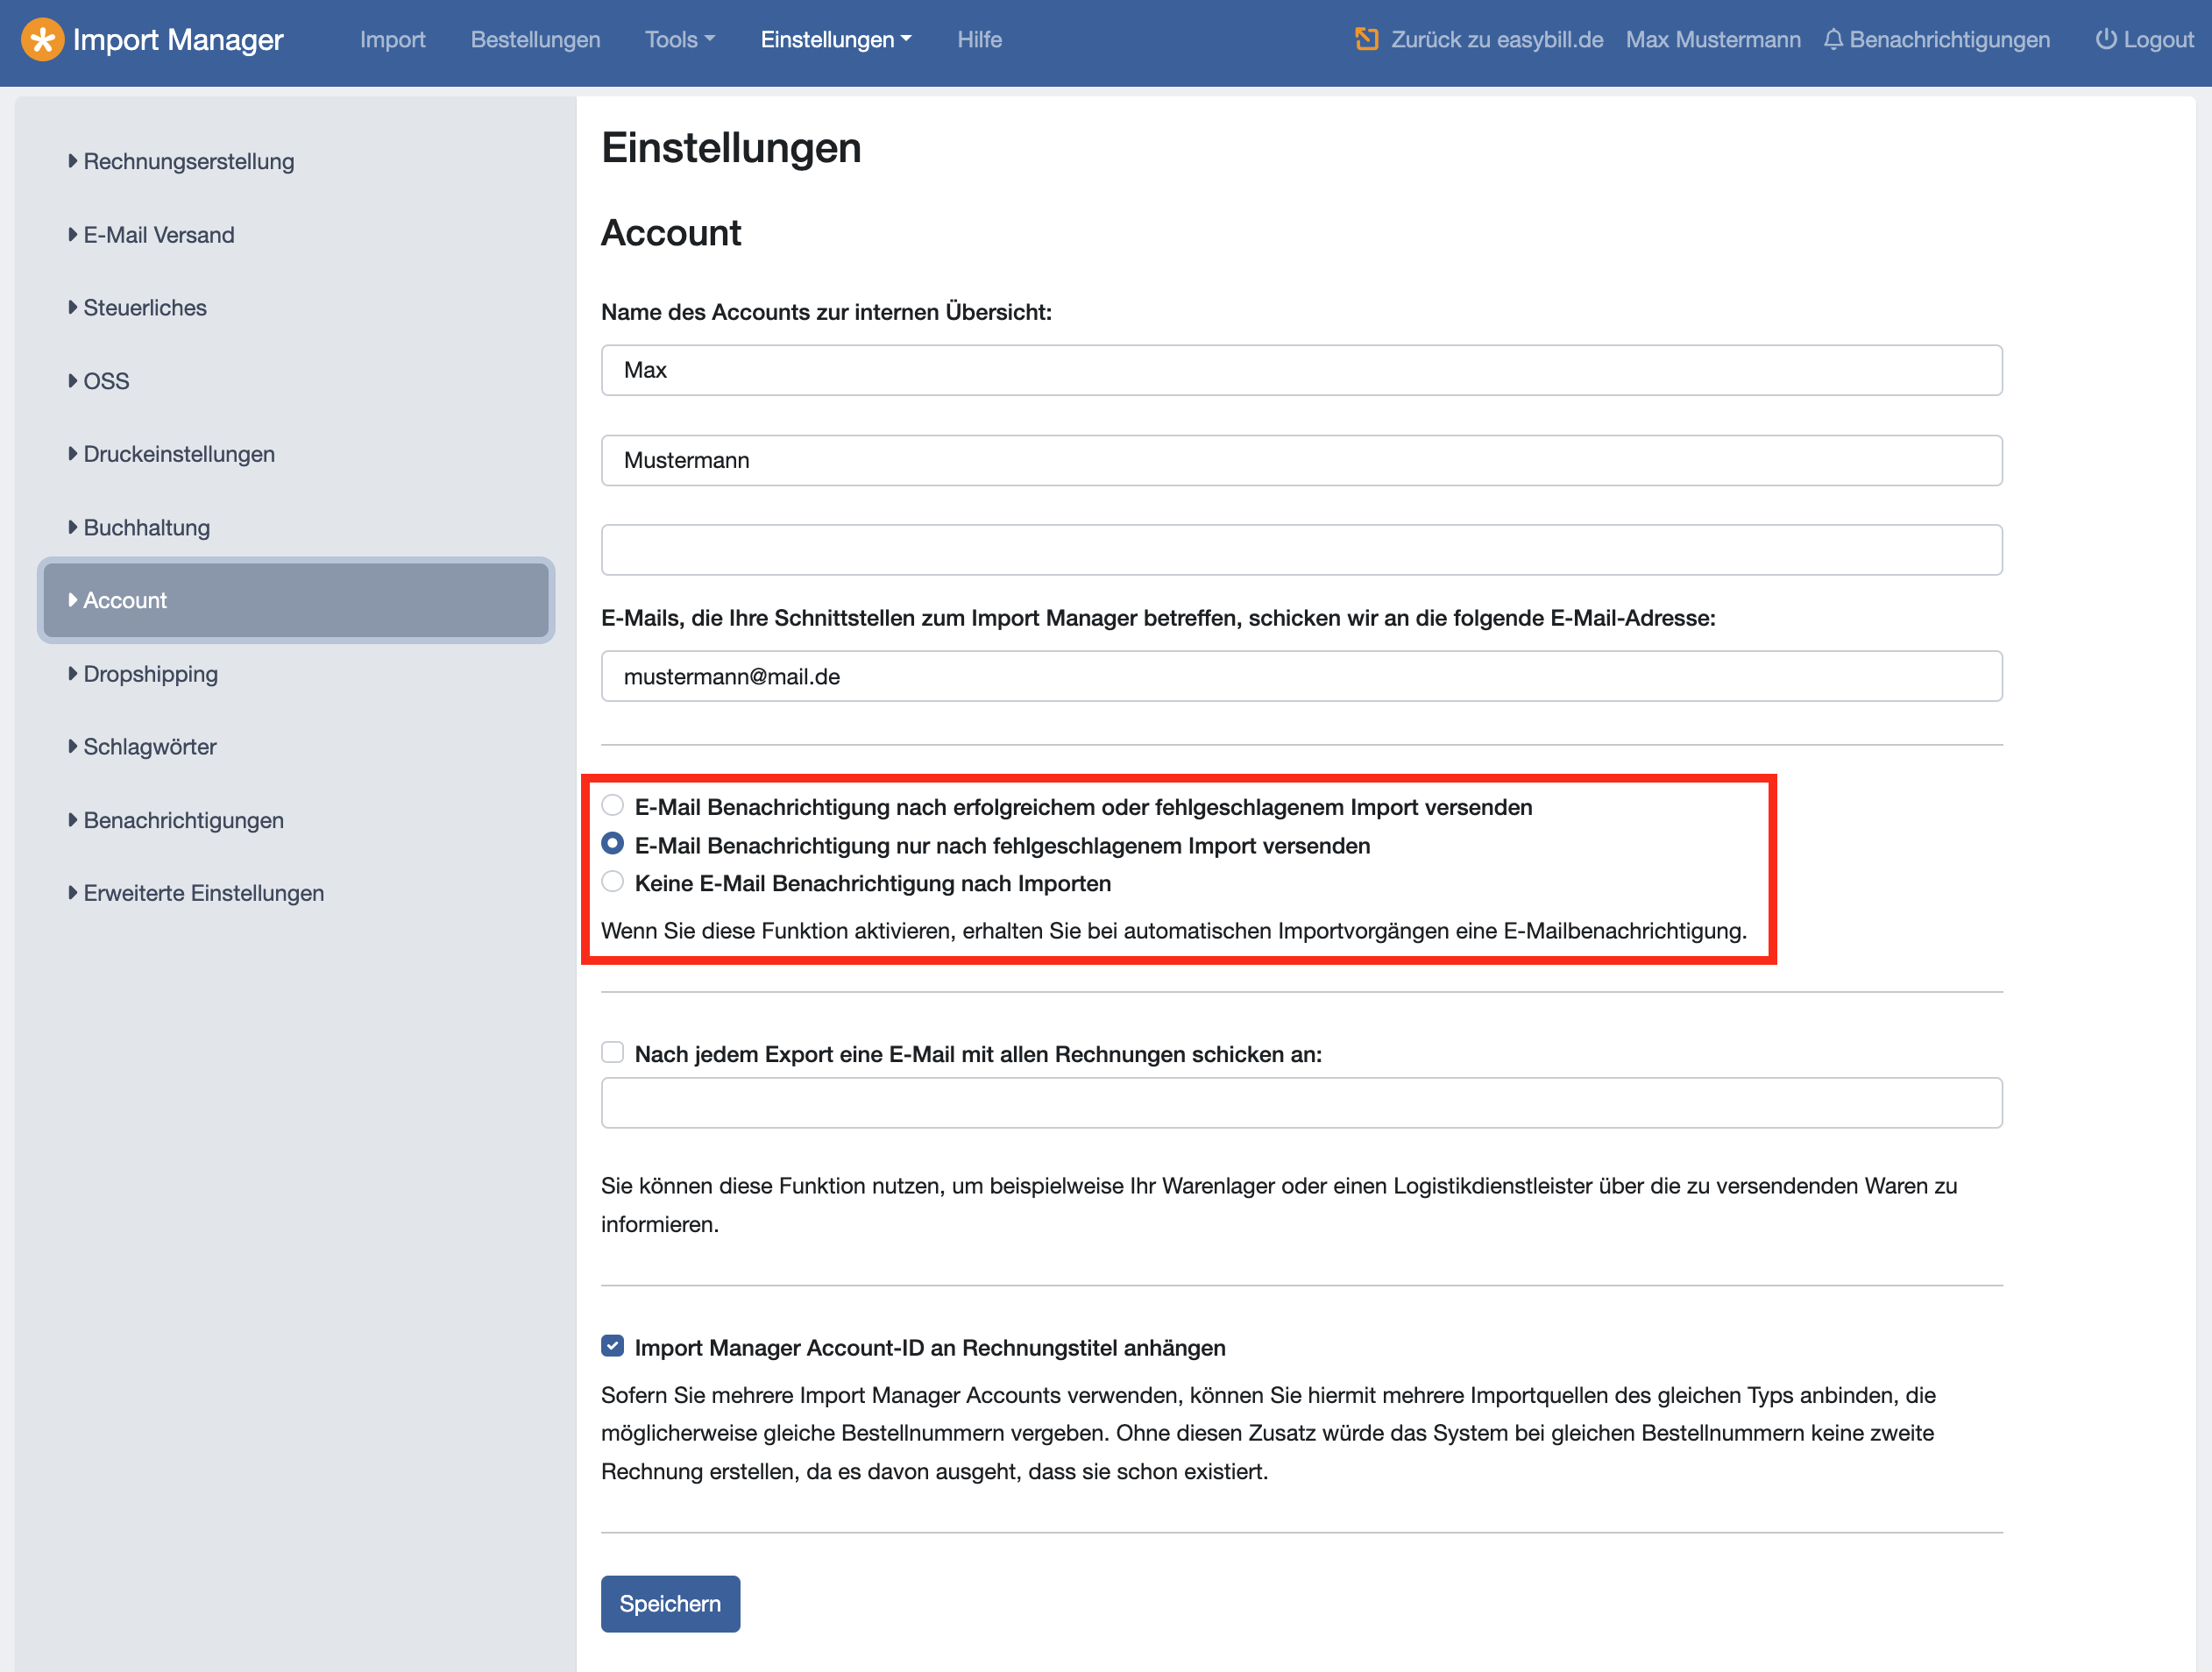Expand the E-Mail Versand sidebar section

pos(159,235)
